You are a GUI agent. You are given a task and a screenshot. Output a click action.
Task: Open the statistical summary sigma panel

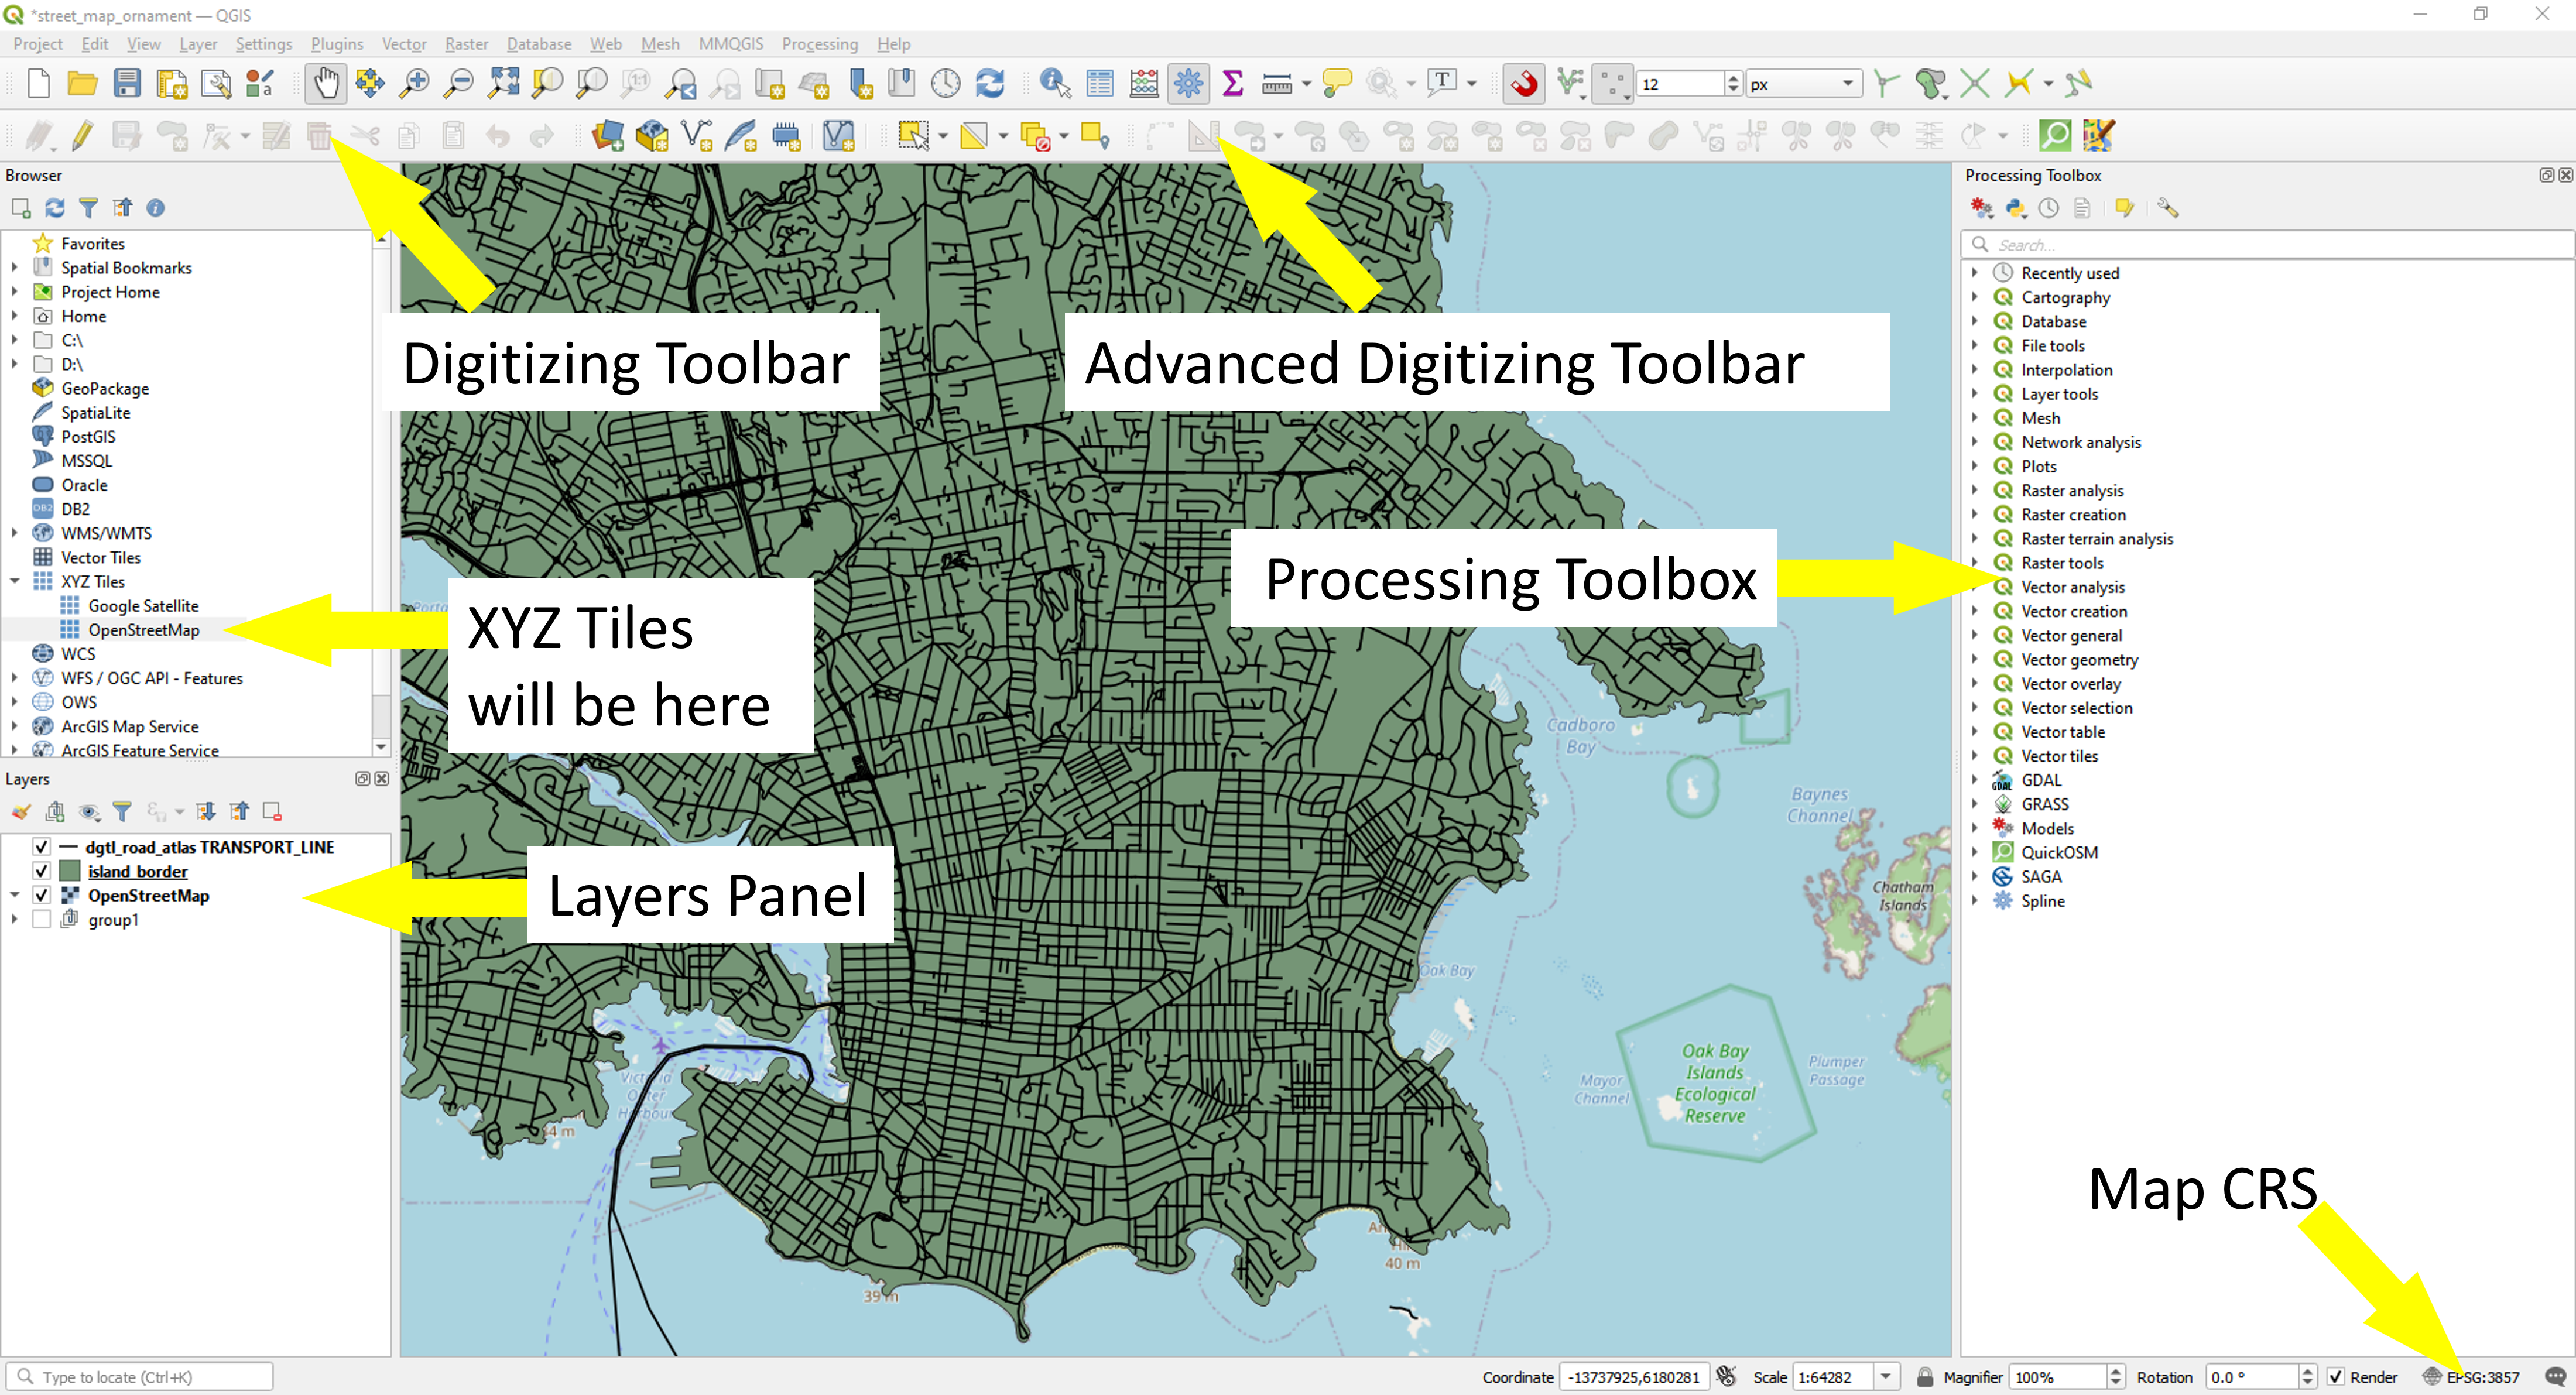[x=1232, y=83]
